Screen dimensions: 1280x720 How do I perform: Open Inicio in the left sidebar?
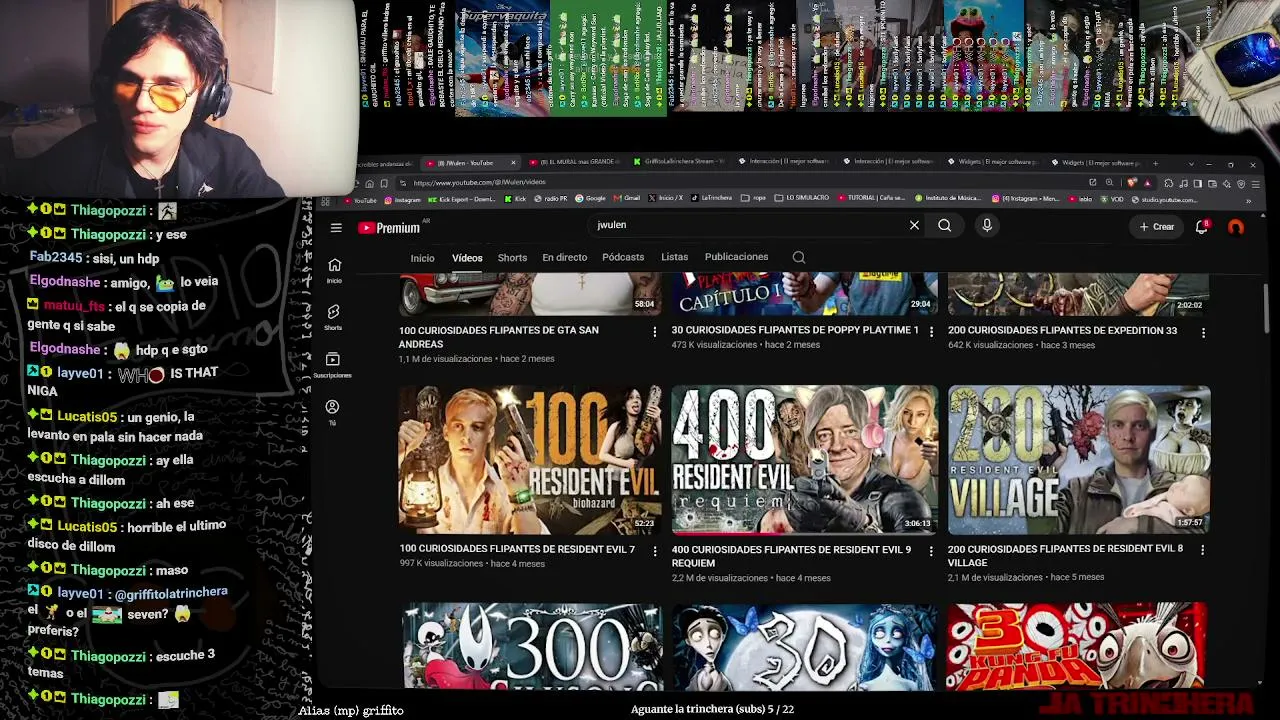click(334, 270)
